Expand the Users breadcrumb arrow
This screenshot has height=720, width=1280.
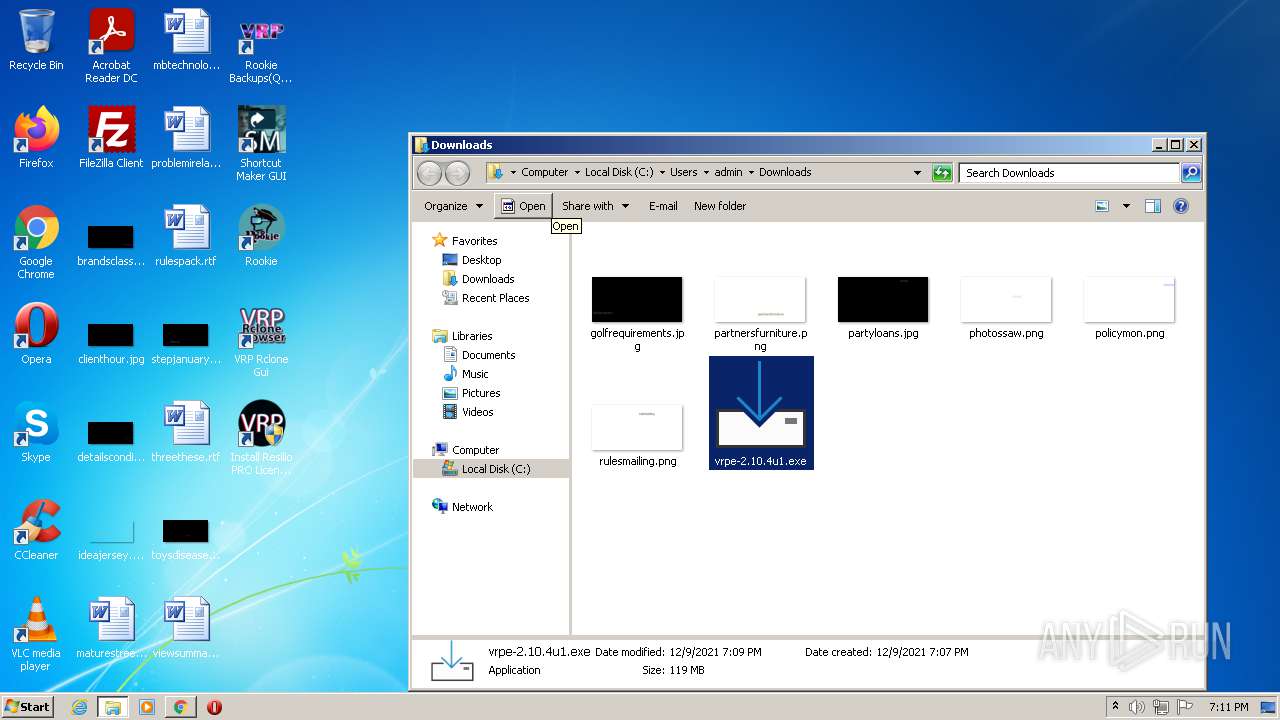(707, 173)
